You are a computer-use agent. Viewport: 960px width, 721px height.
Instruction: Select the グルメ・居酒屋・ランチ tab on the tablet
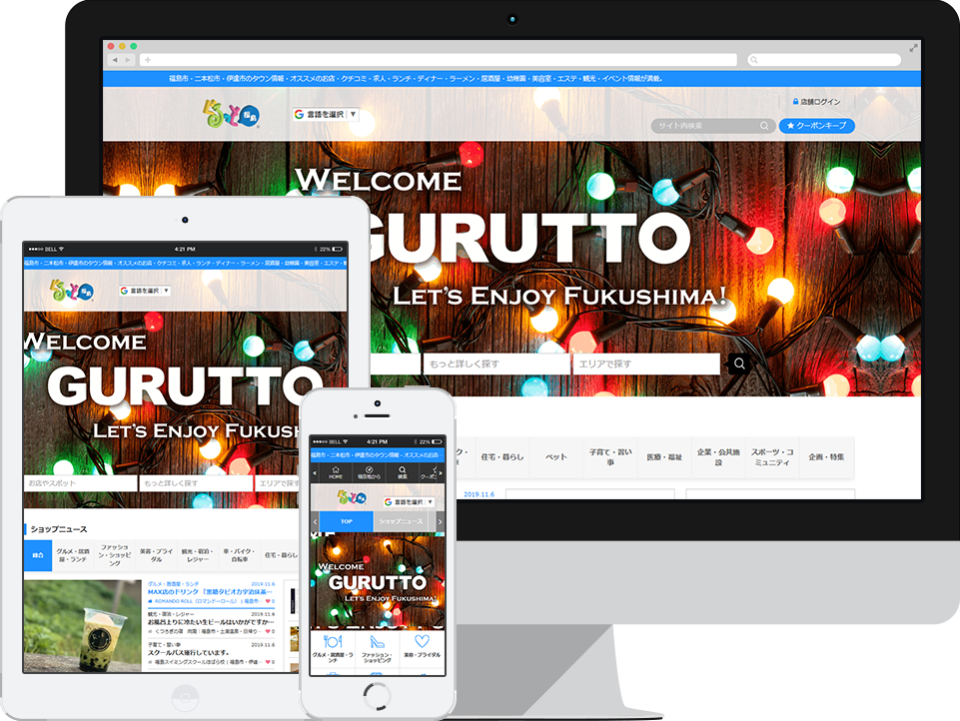point(73,555)
